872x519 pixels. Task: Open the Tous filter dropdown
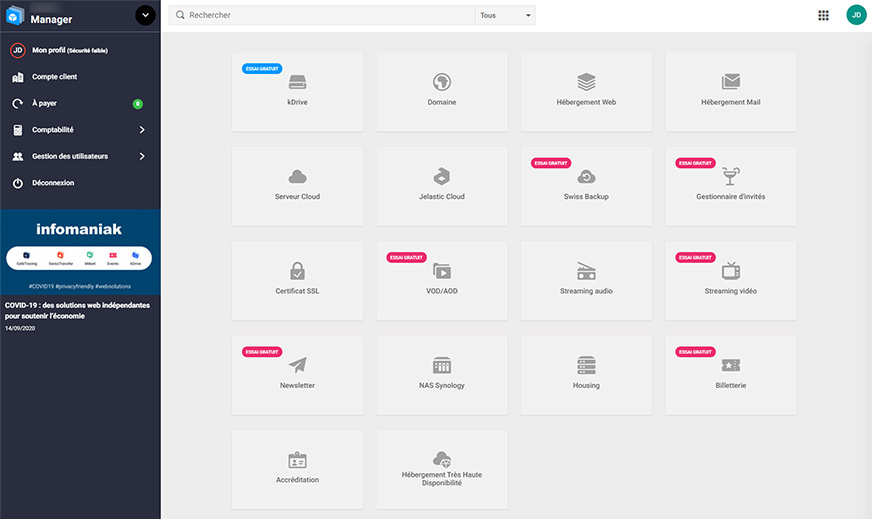point(505,16)
